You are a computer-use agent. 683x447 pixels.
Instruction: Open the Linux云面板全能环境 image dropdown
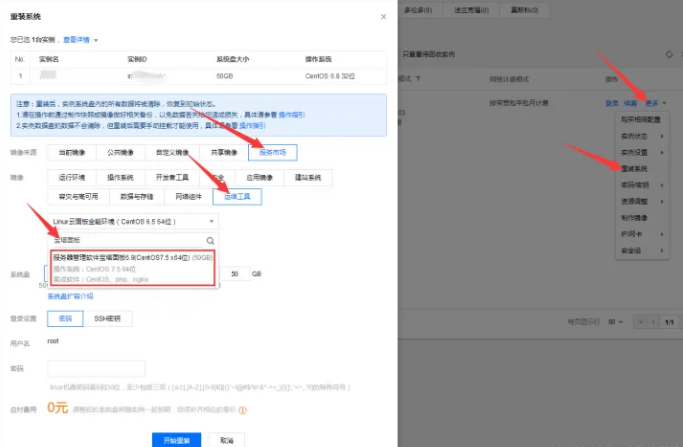pyautogui.click(x=132, y=221)
